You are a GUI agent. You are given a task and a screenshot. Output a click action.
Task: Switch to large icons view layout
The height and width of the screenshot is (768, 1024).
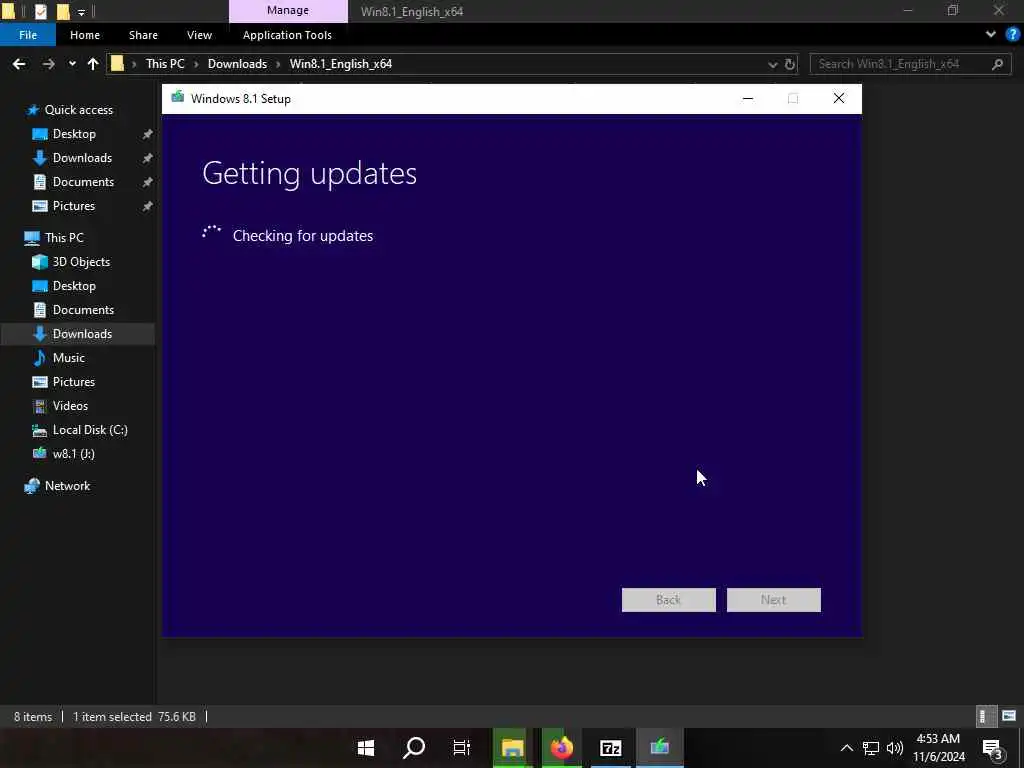(x=1008, y=716)
